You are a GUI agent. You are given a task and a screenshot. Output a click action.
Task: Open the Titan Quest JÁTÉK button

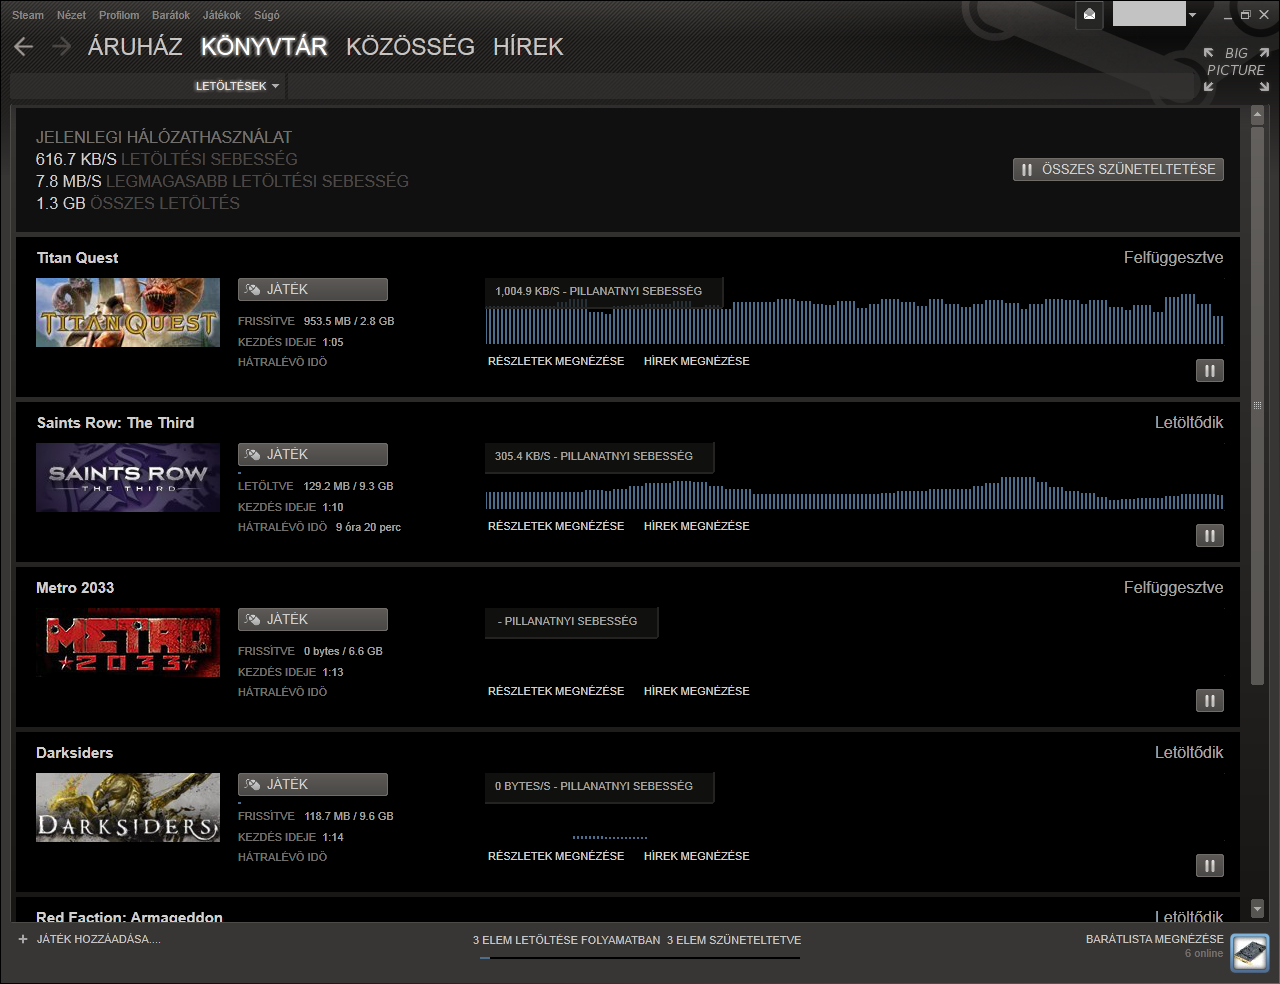[313, 289]
